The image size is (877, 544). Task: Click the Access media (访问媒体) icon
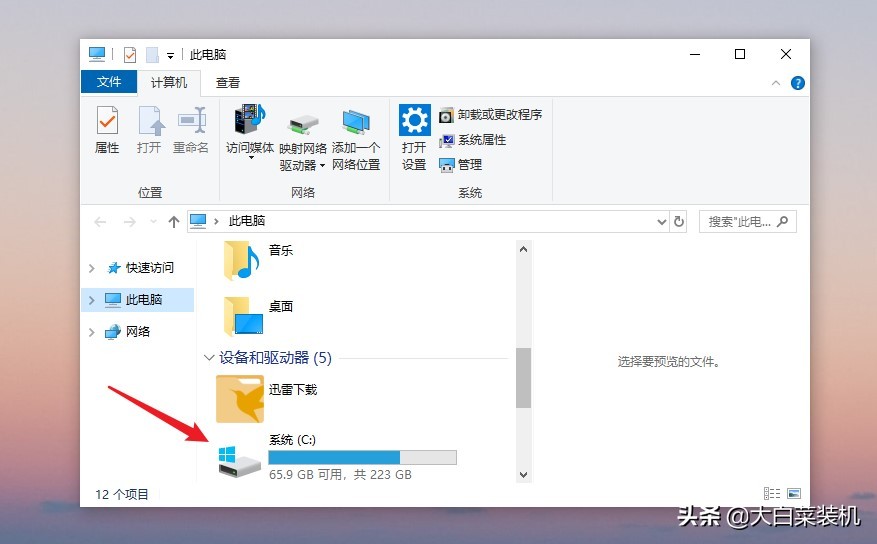click(x=249, y=119)
